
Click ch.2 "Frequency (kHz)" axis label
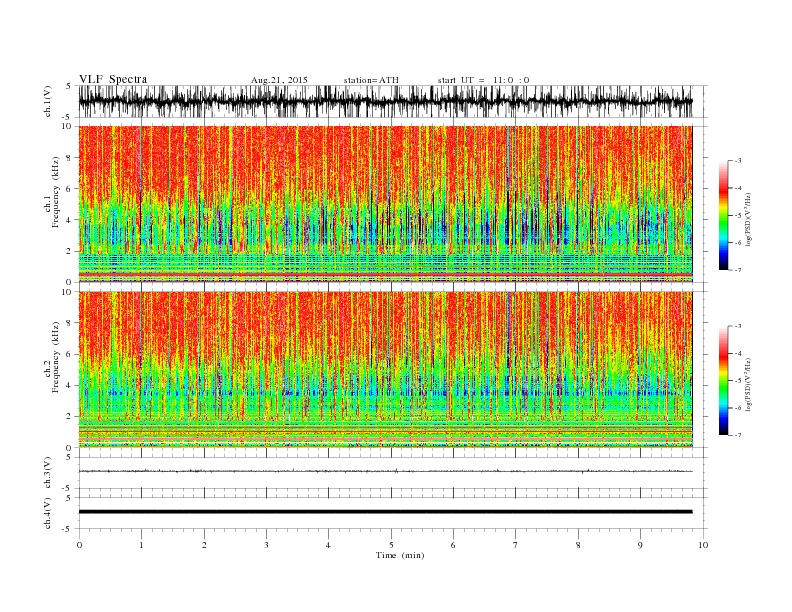56,357
